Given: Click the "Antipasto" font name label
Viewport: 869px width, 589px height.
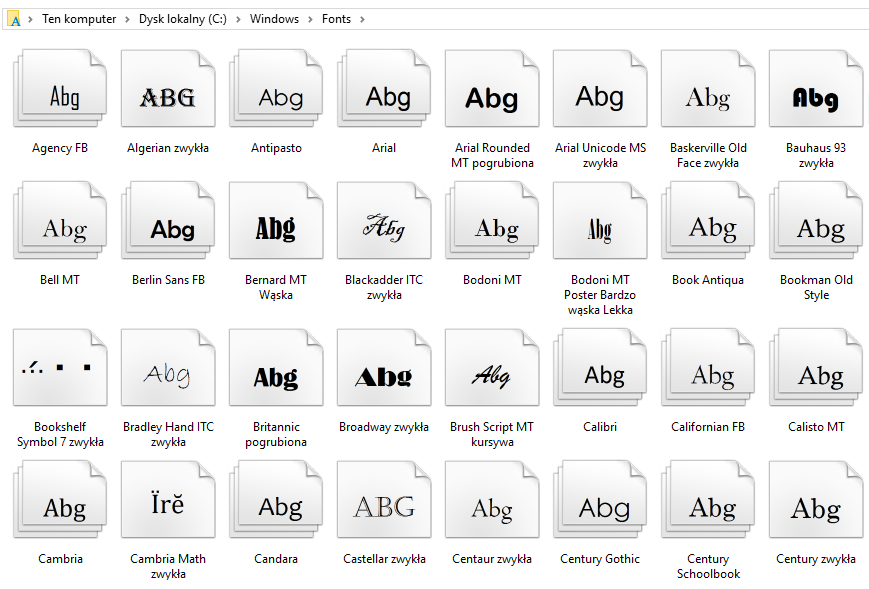Looking at the screenshot, I should point(277,148).
